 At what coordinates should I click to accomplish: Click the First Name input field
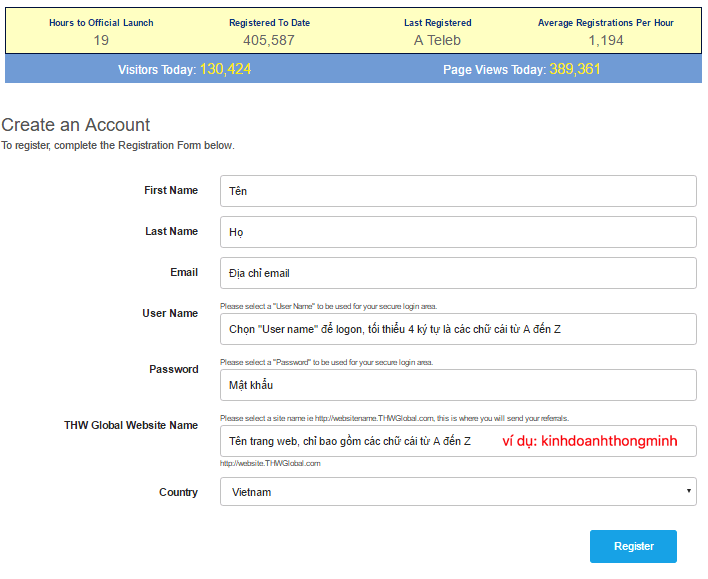tap(458, 191)
